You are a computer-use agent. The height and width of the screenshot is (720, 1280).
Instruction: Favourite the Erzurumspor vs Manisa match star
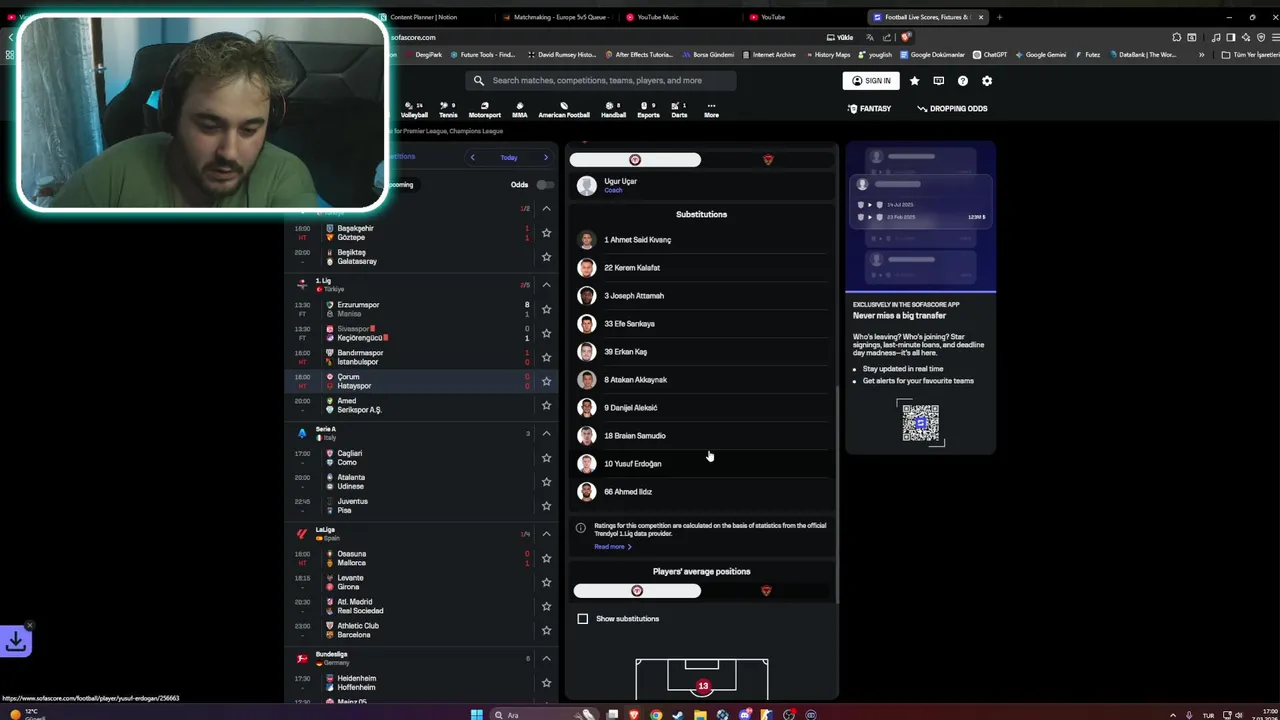click(546, 309)
